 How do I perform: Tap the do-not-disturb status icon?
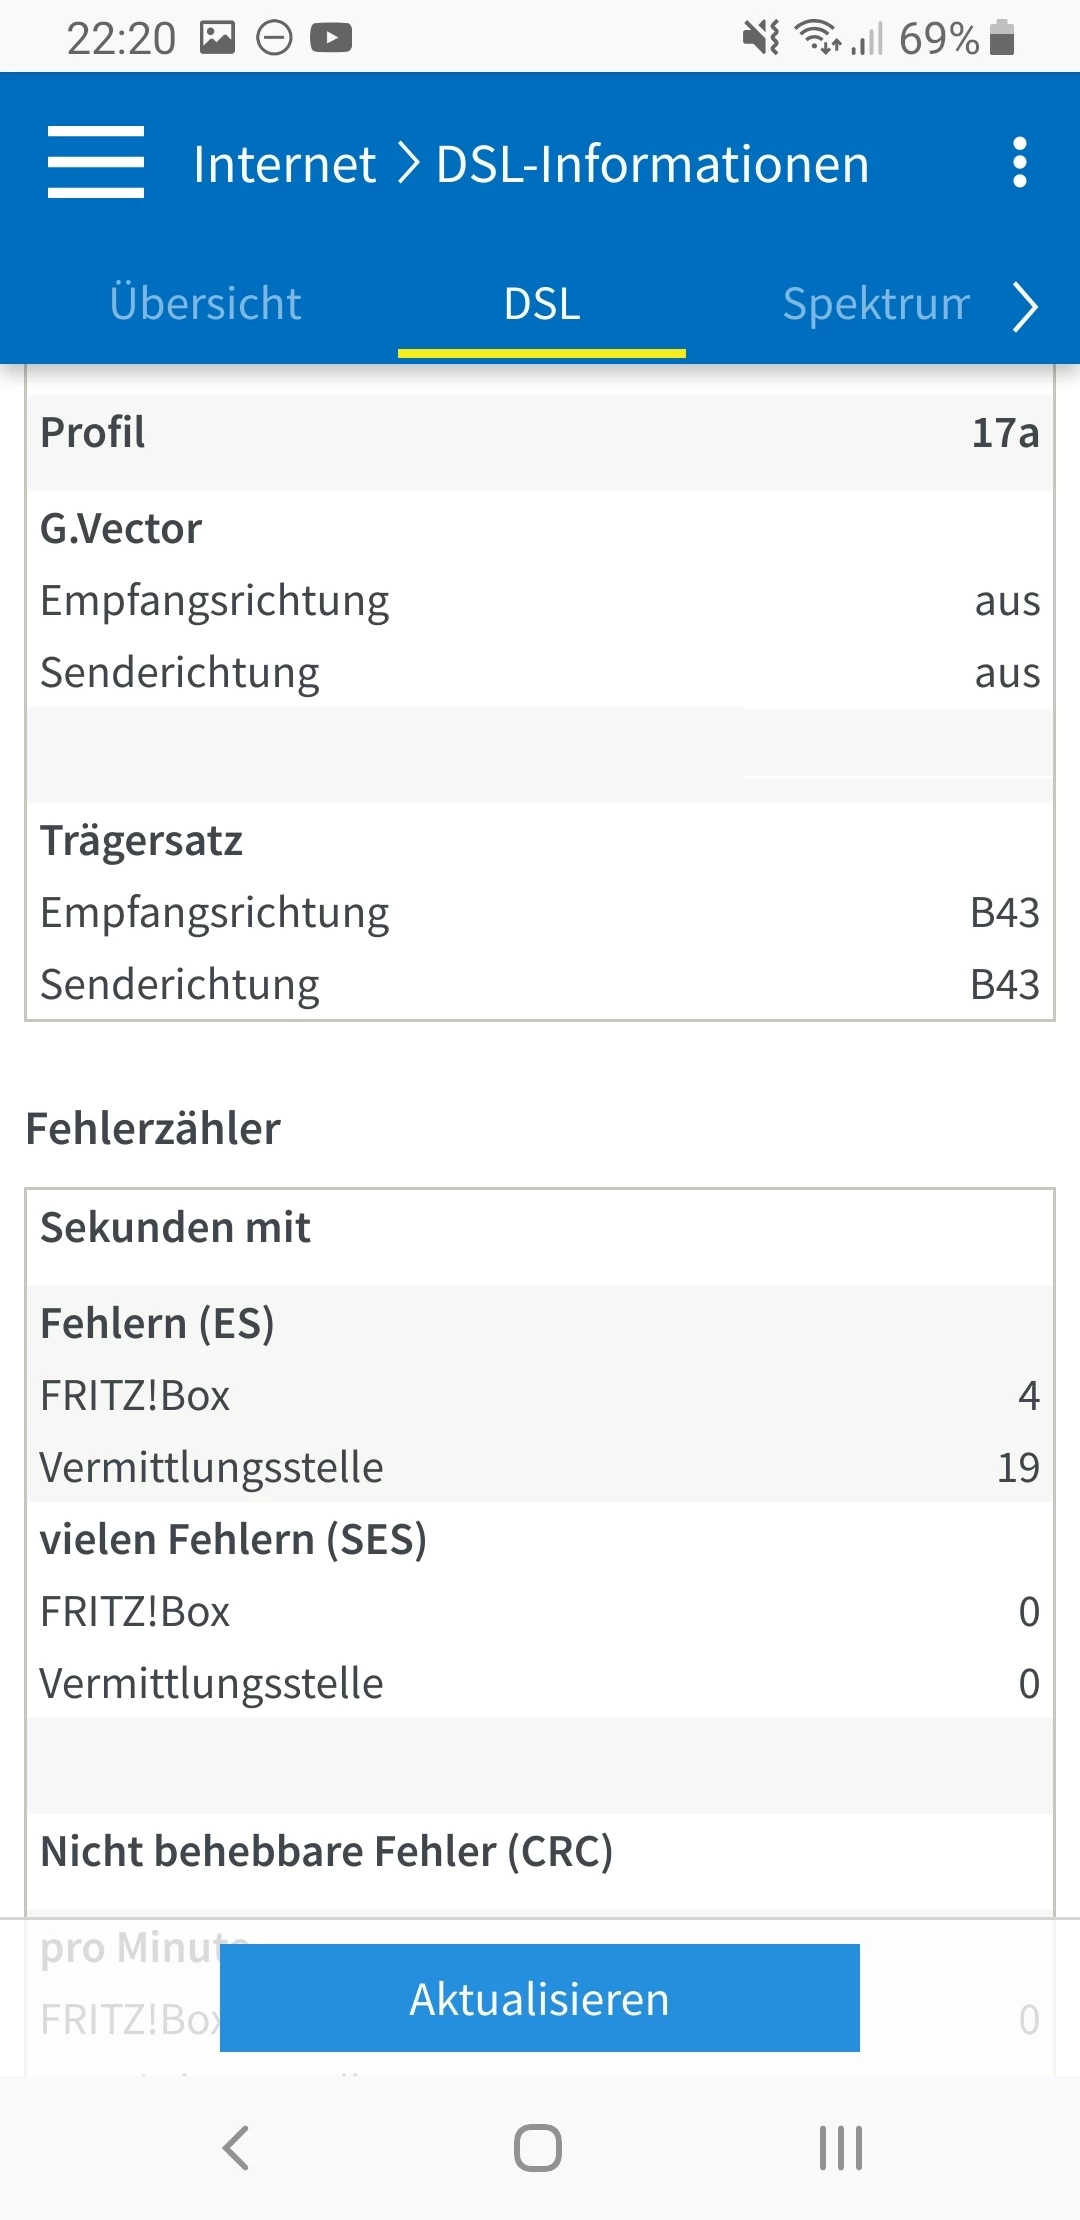(274, 38)
